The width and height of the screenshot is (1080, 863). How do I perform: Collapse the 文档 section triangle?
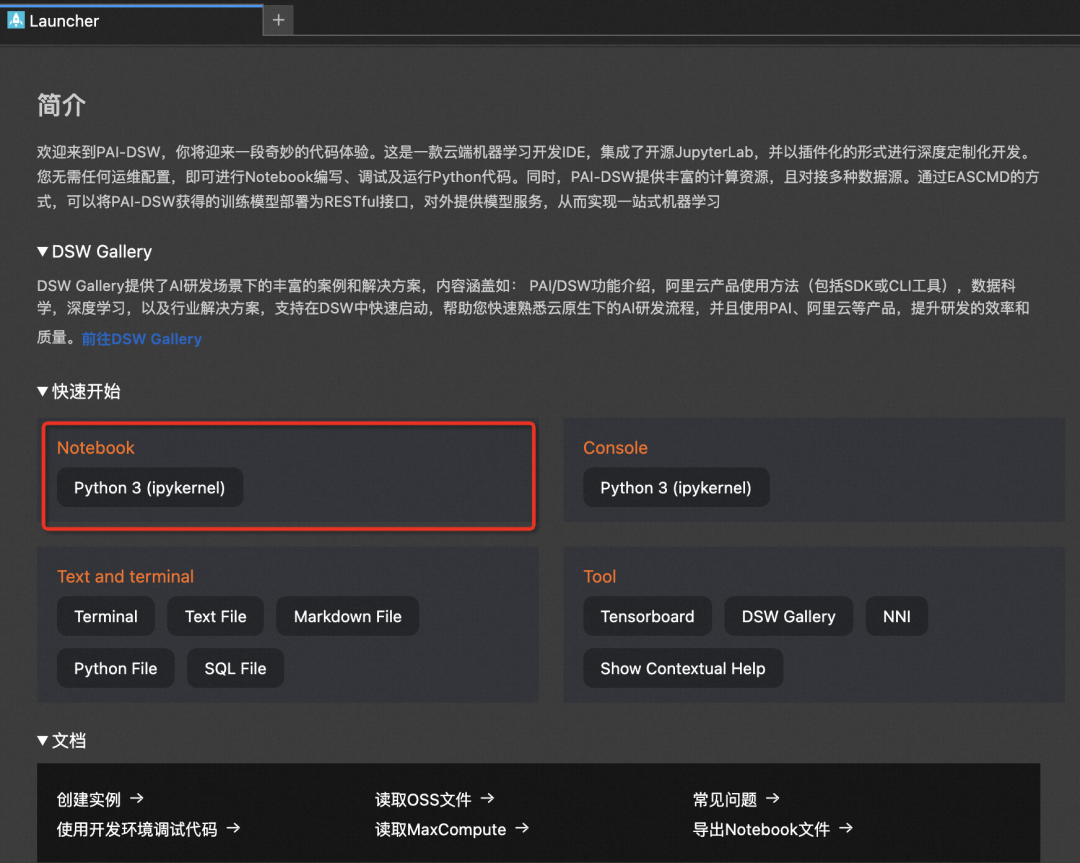click(x=43, y=740)
